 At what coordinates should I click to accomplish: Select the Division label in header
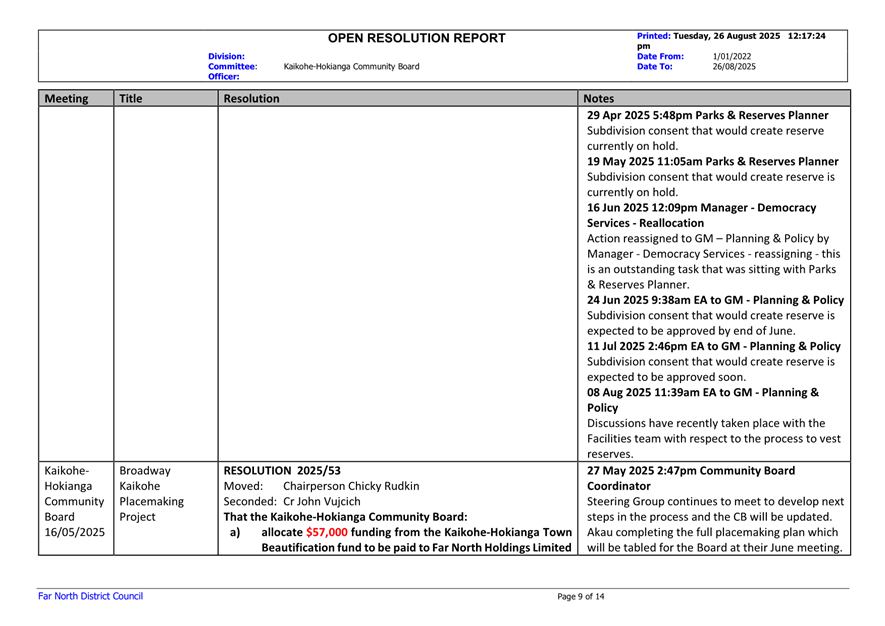226,56
